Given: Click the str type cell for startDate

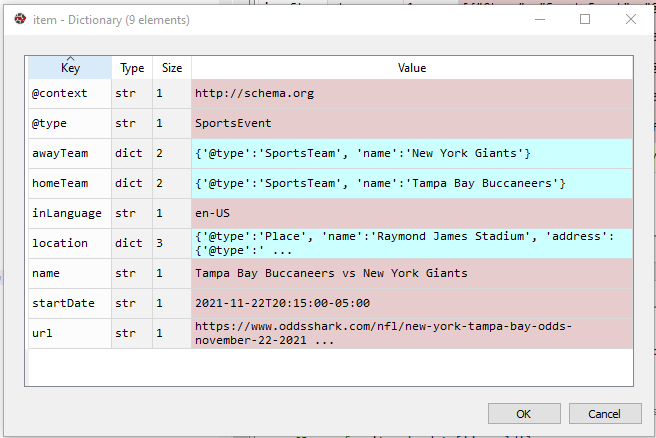Looking at the screenshot, I should 132,304.
